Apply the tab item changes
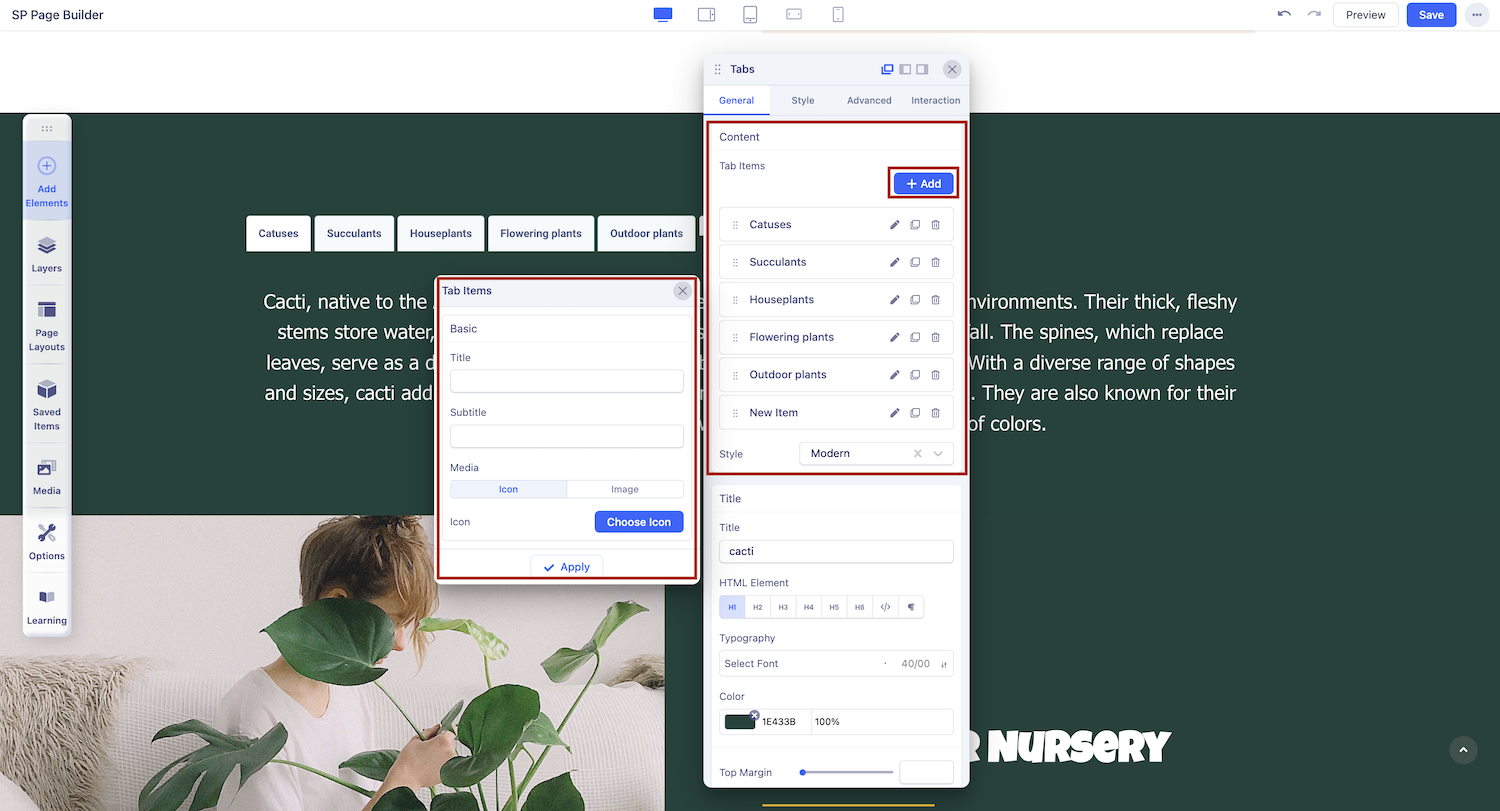The height and width of the screenshot is (811, 1500). pos(567,567)
